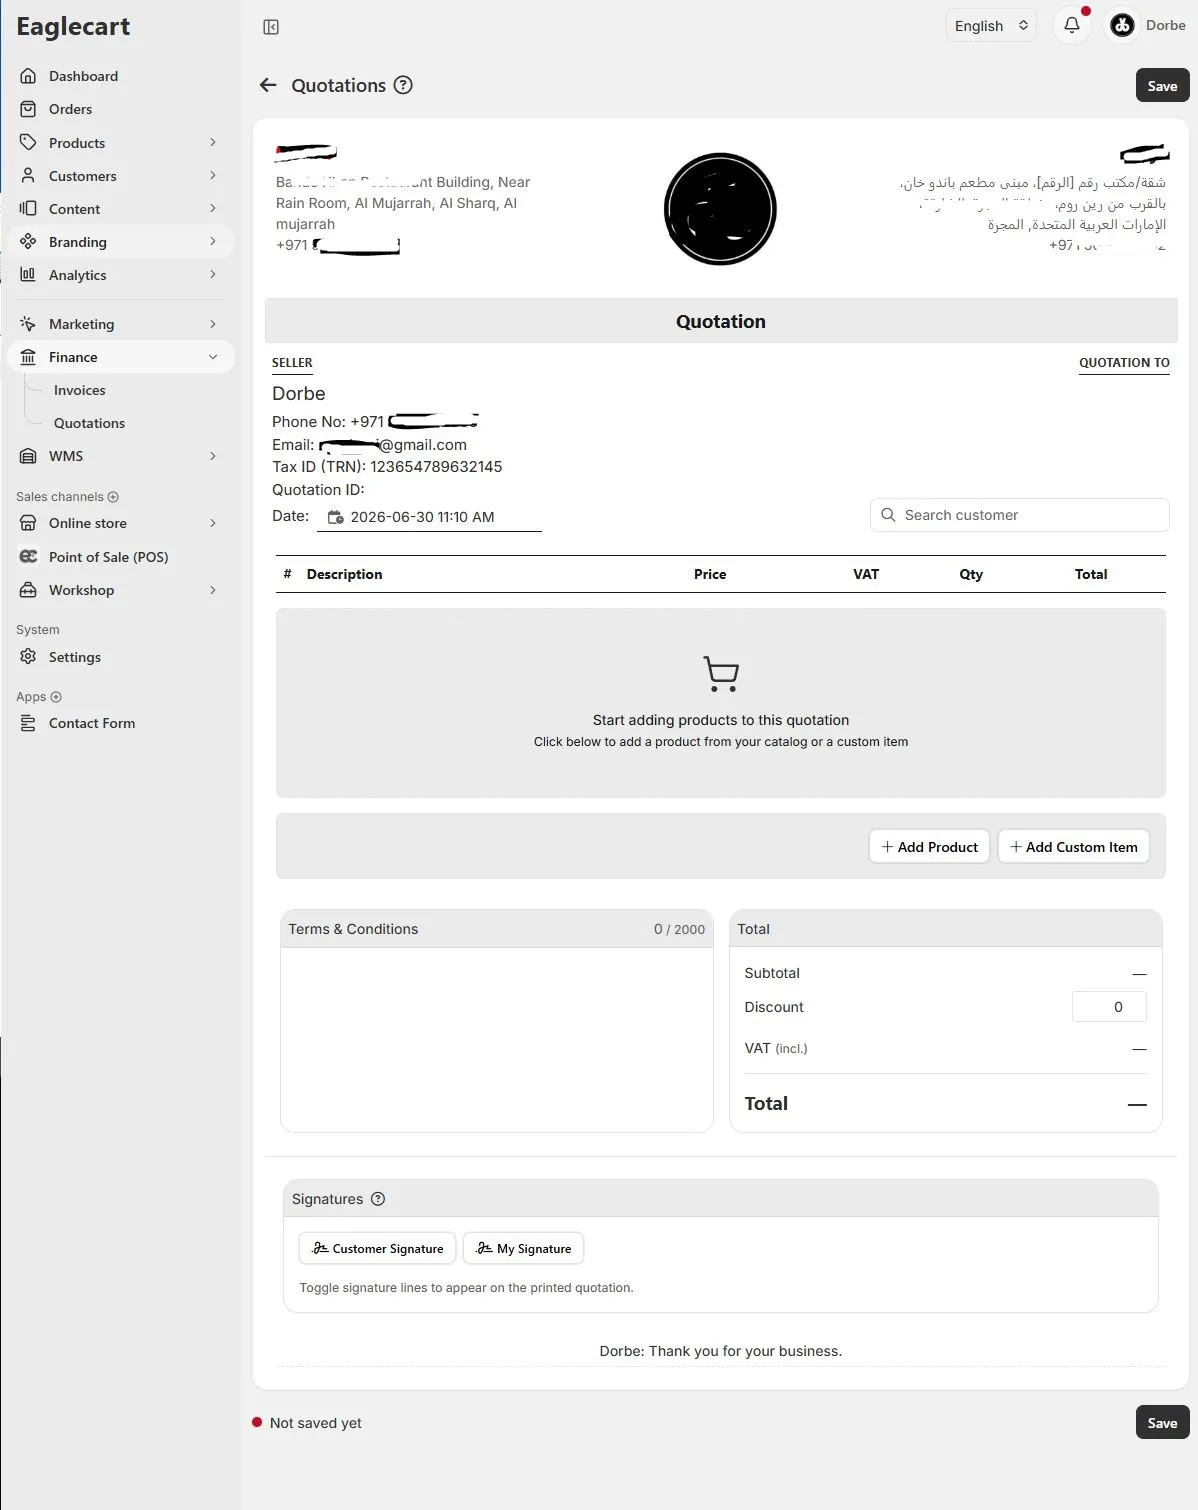This screenshot has width=1198, height=1510.
Task: Click the Discount value field
Action: point(1109,1007)
